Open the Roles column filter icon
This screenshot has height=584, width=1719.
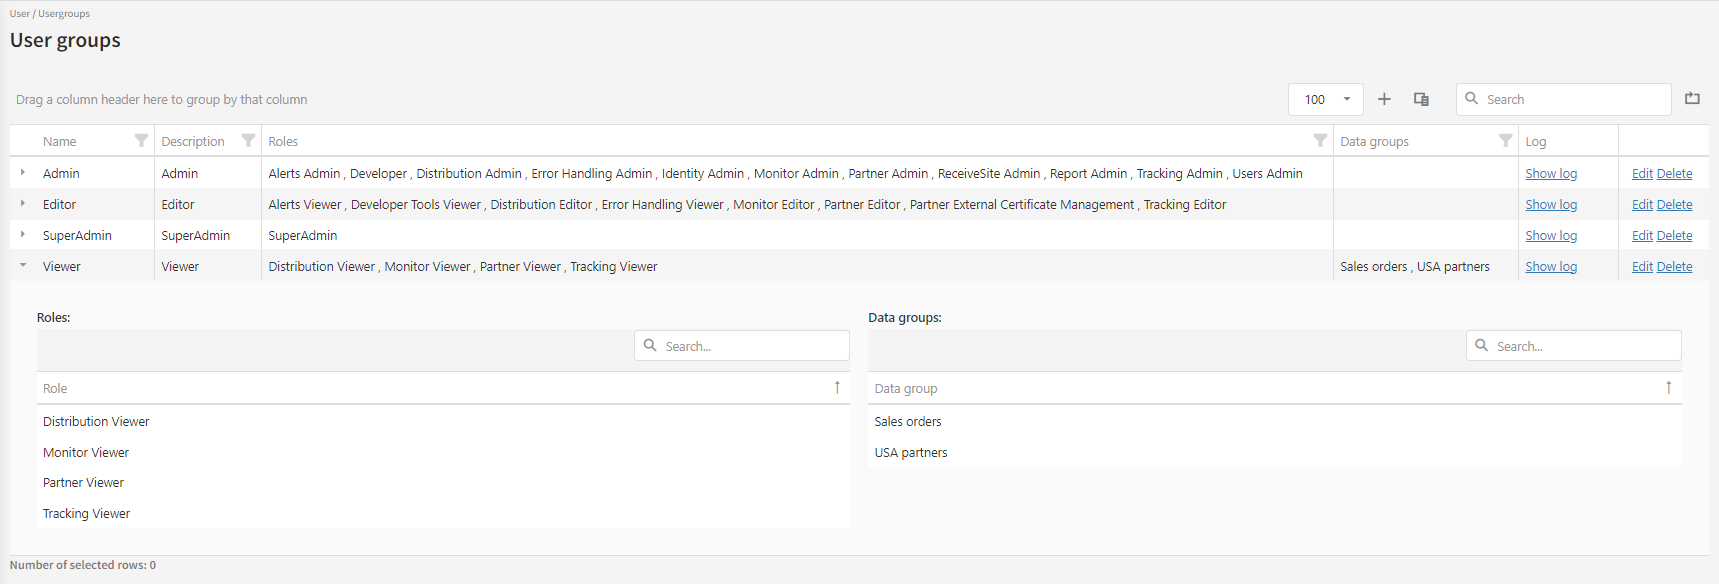point(1320,141)
